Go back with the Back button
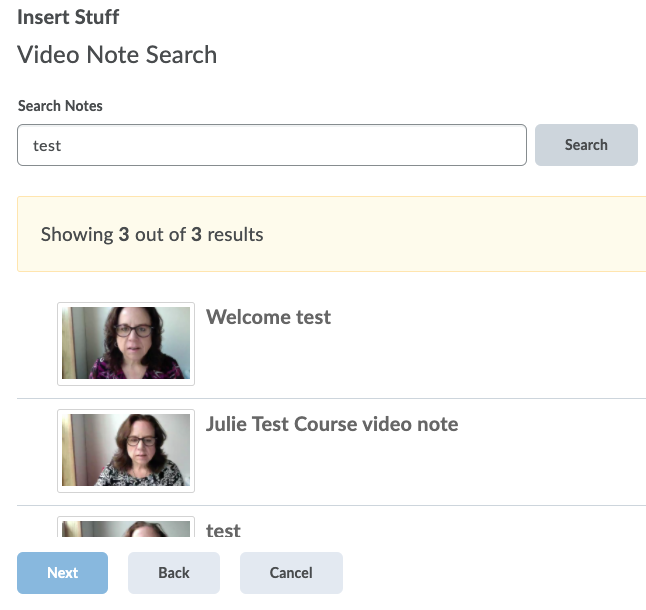The image size is (646, 610). tap(174, 573)
